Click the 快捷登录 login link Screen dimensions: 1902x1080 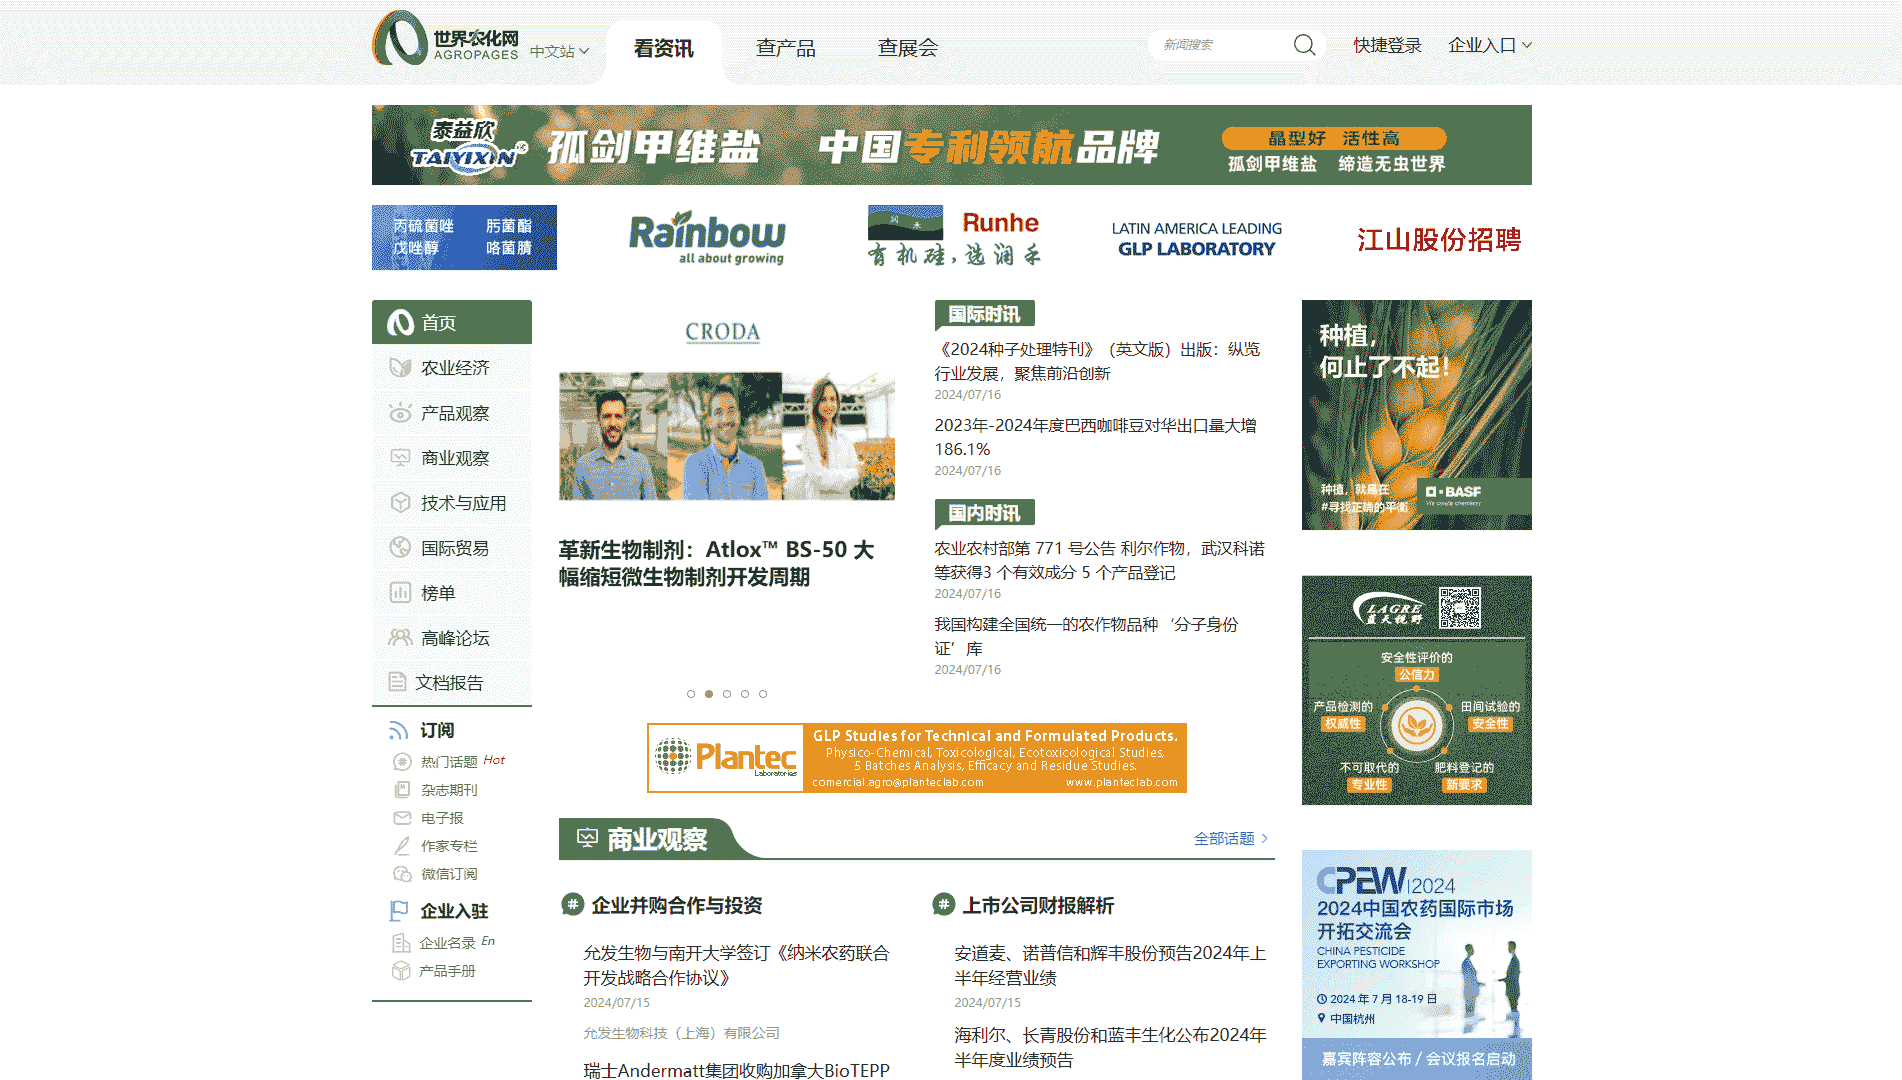1387,45
